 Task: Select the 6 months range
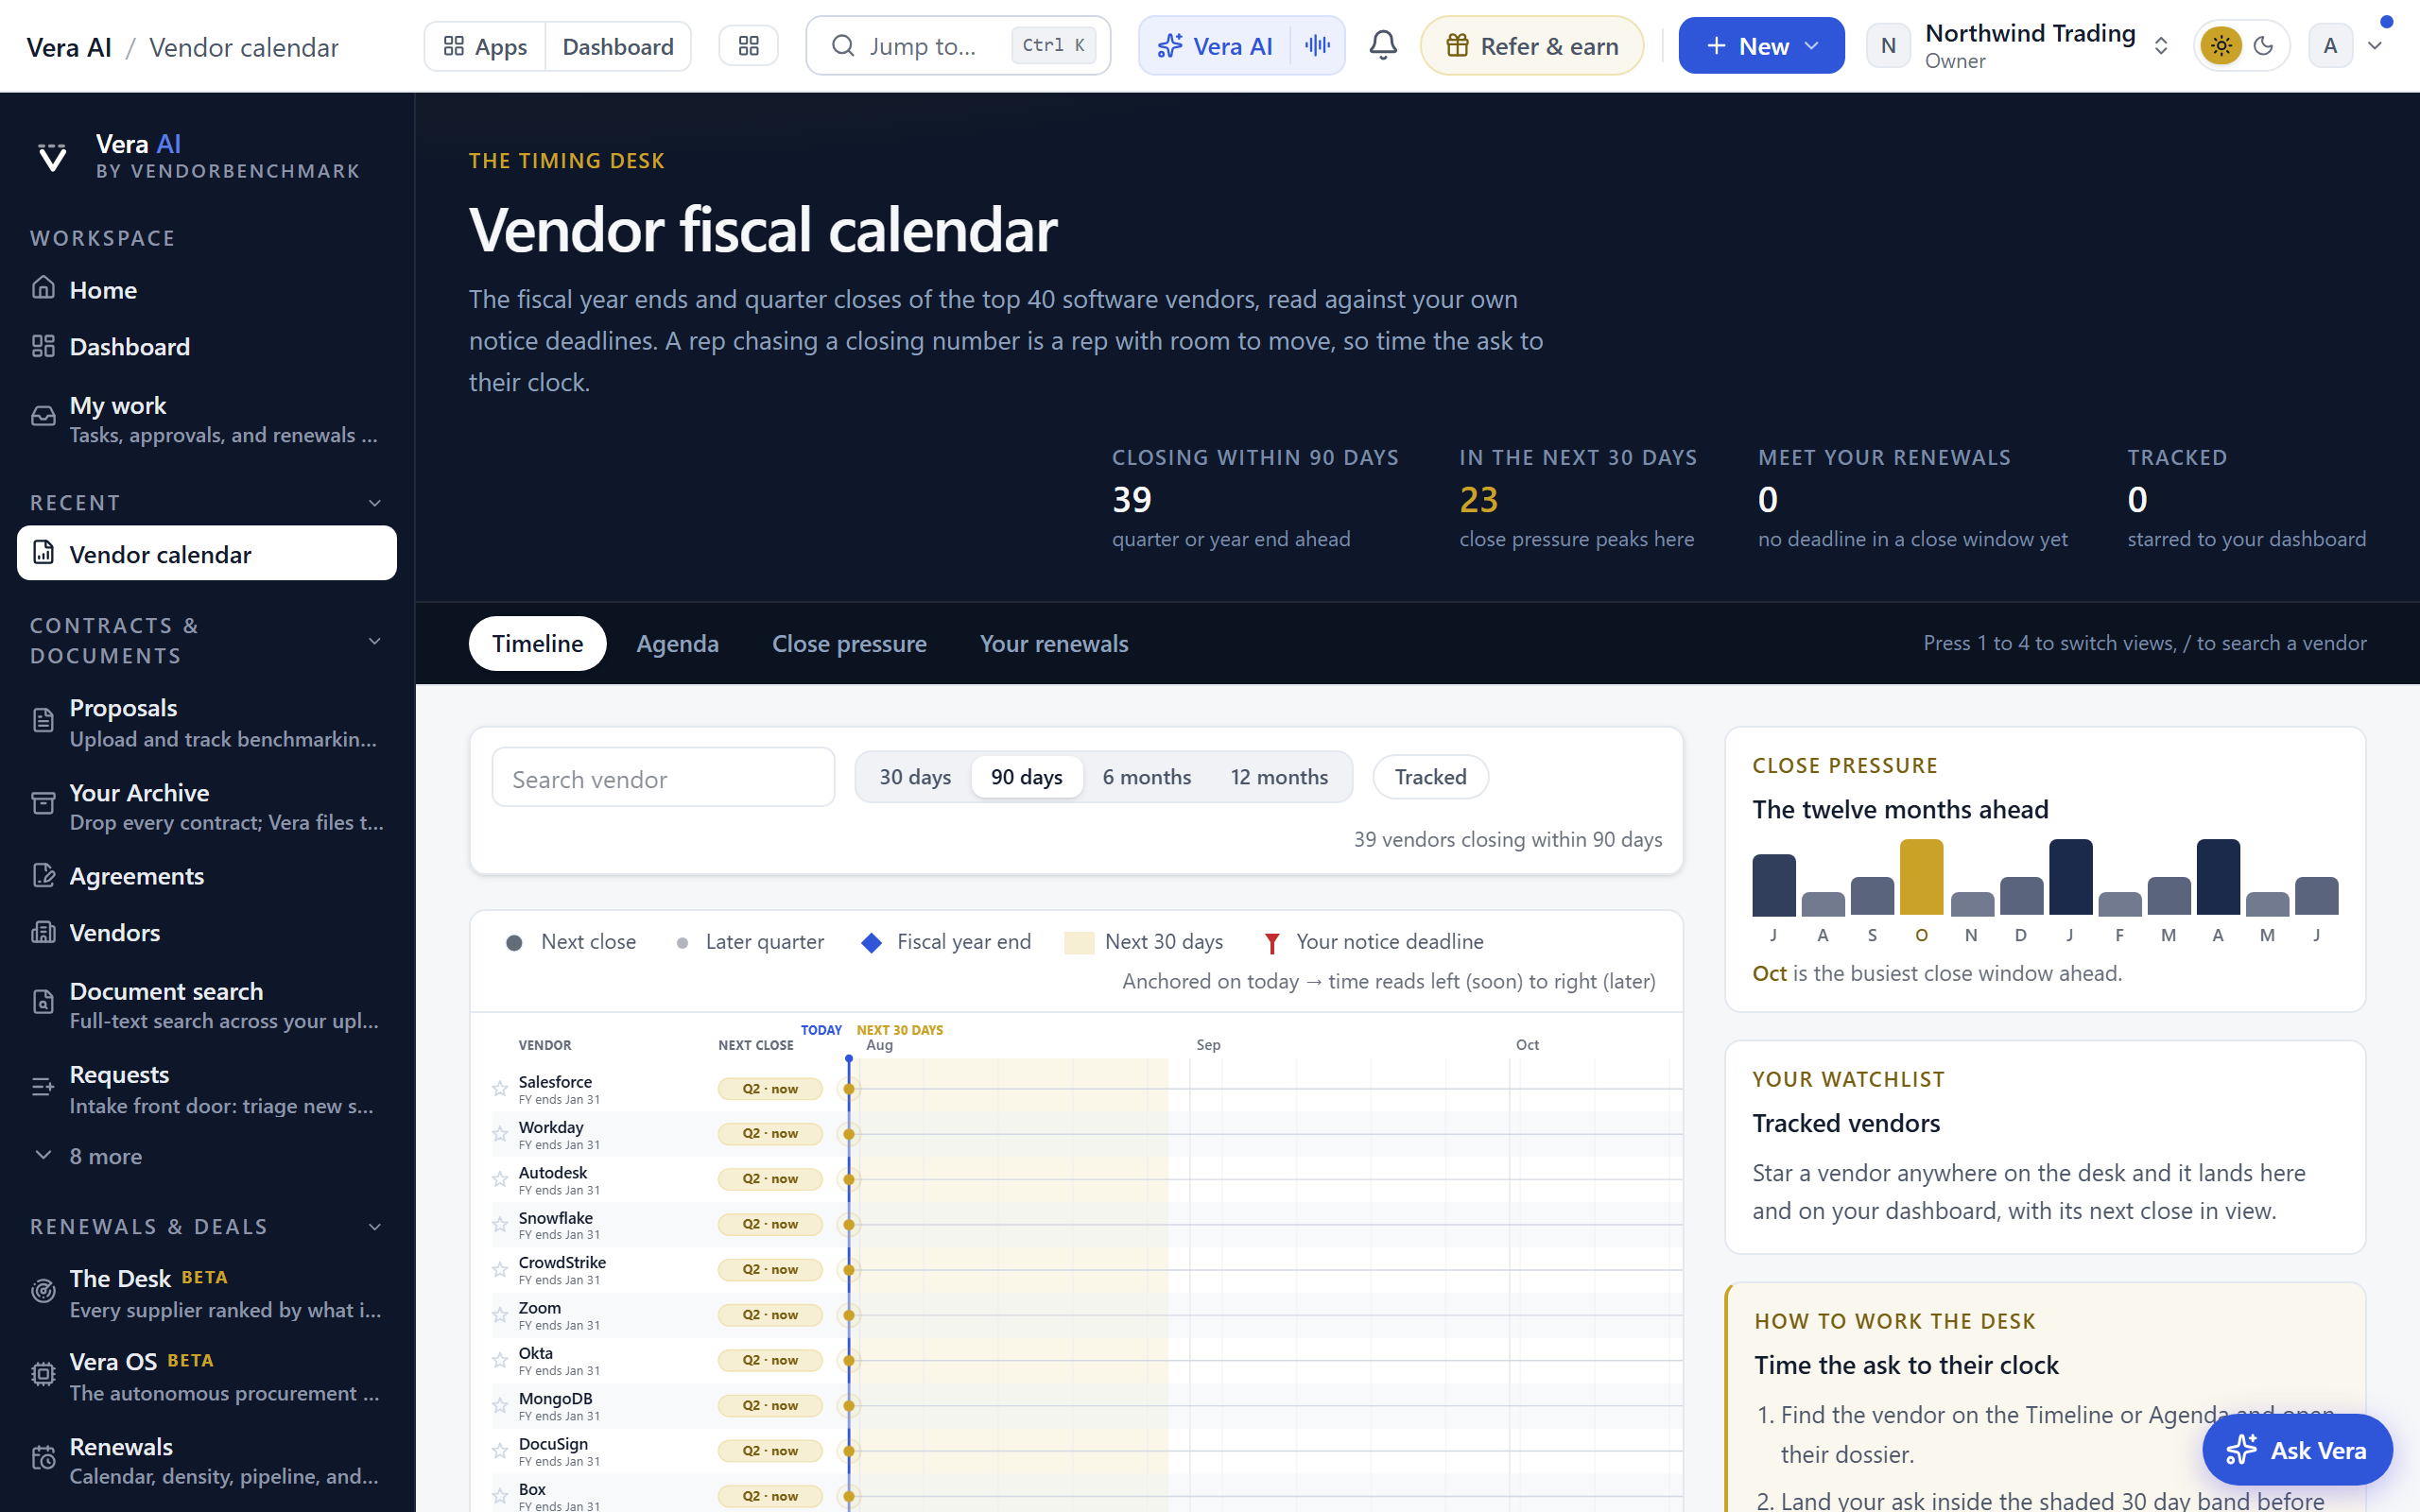click(1147, 777)
